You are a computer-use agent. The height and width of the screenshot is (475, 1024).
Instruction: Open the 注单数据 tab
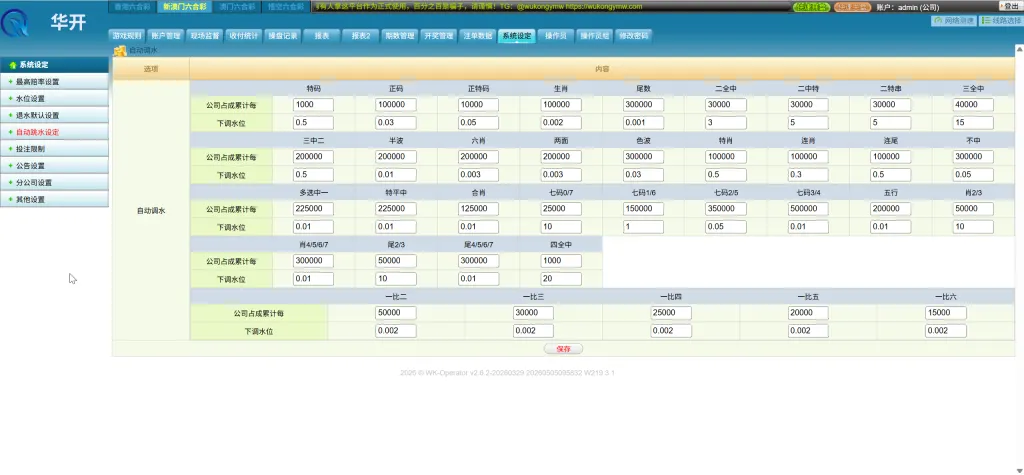[x=477, y=37]
